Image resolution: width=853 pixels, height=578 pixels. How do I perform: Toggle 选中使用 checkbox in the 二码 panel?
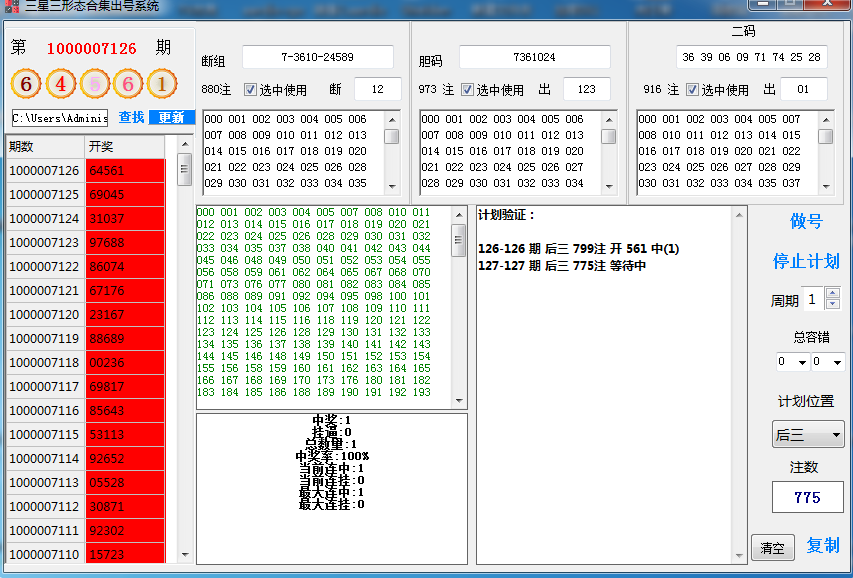click(693, 90)
